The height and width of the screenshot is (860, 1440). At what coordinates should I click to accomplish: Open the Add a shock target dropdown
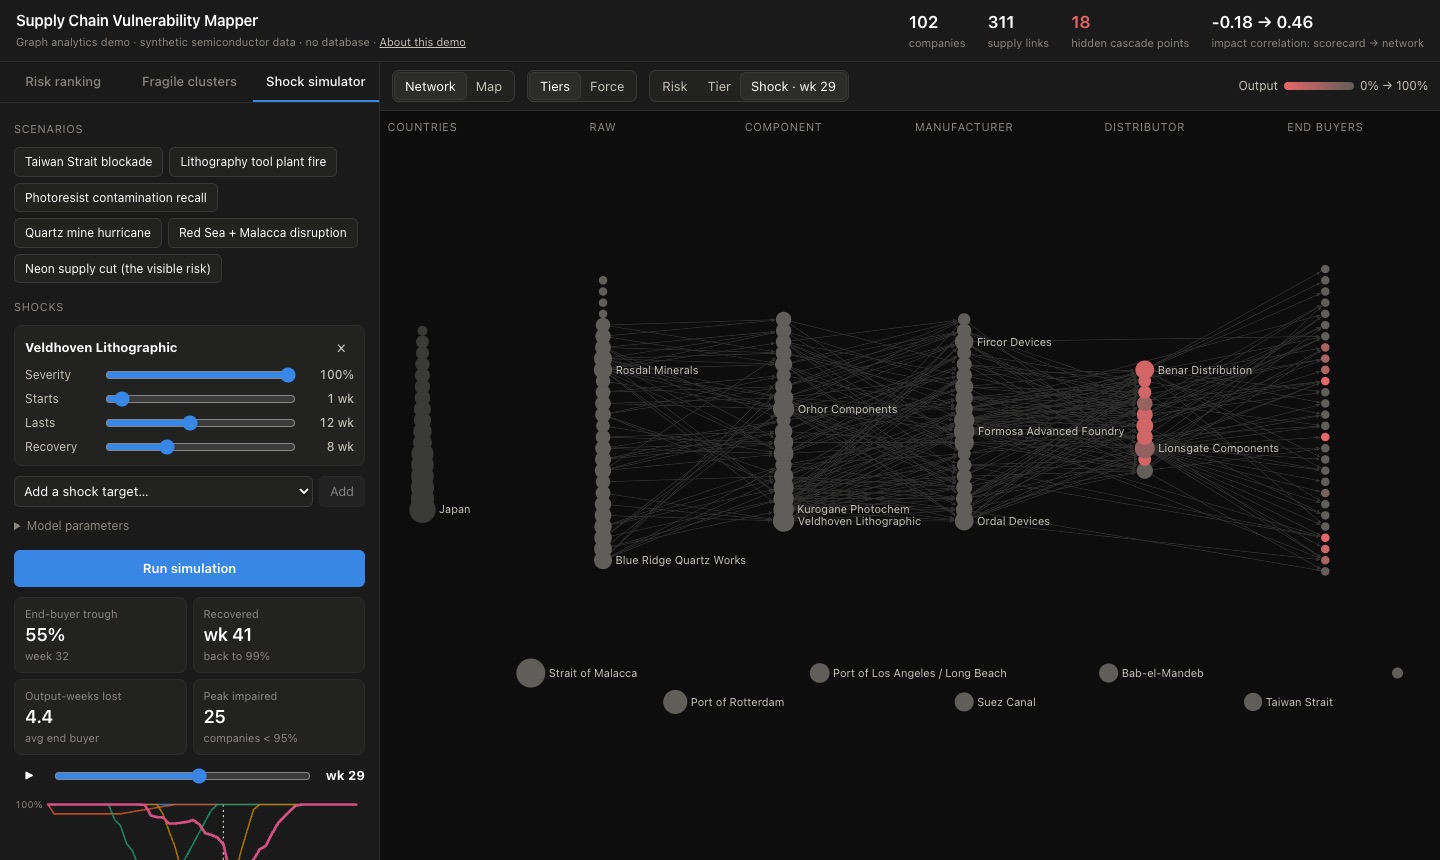[163, 491]
